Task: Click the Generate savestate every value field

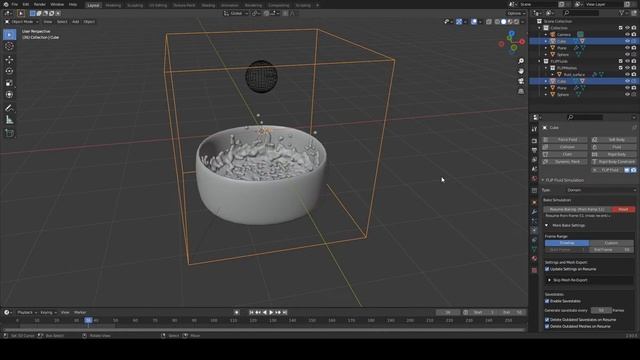Action: [x=601, y=310]
